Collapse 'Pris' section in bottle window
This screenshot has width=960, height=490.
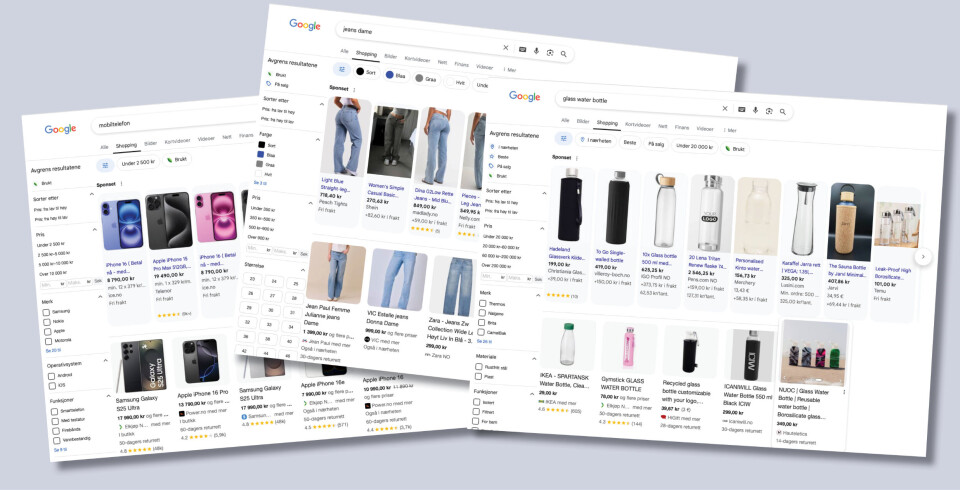click(x=542, y=228)
